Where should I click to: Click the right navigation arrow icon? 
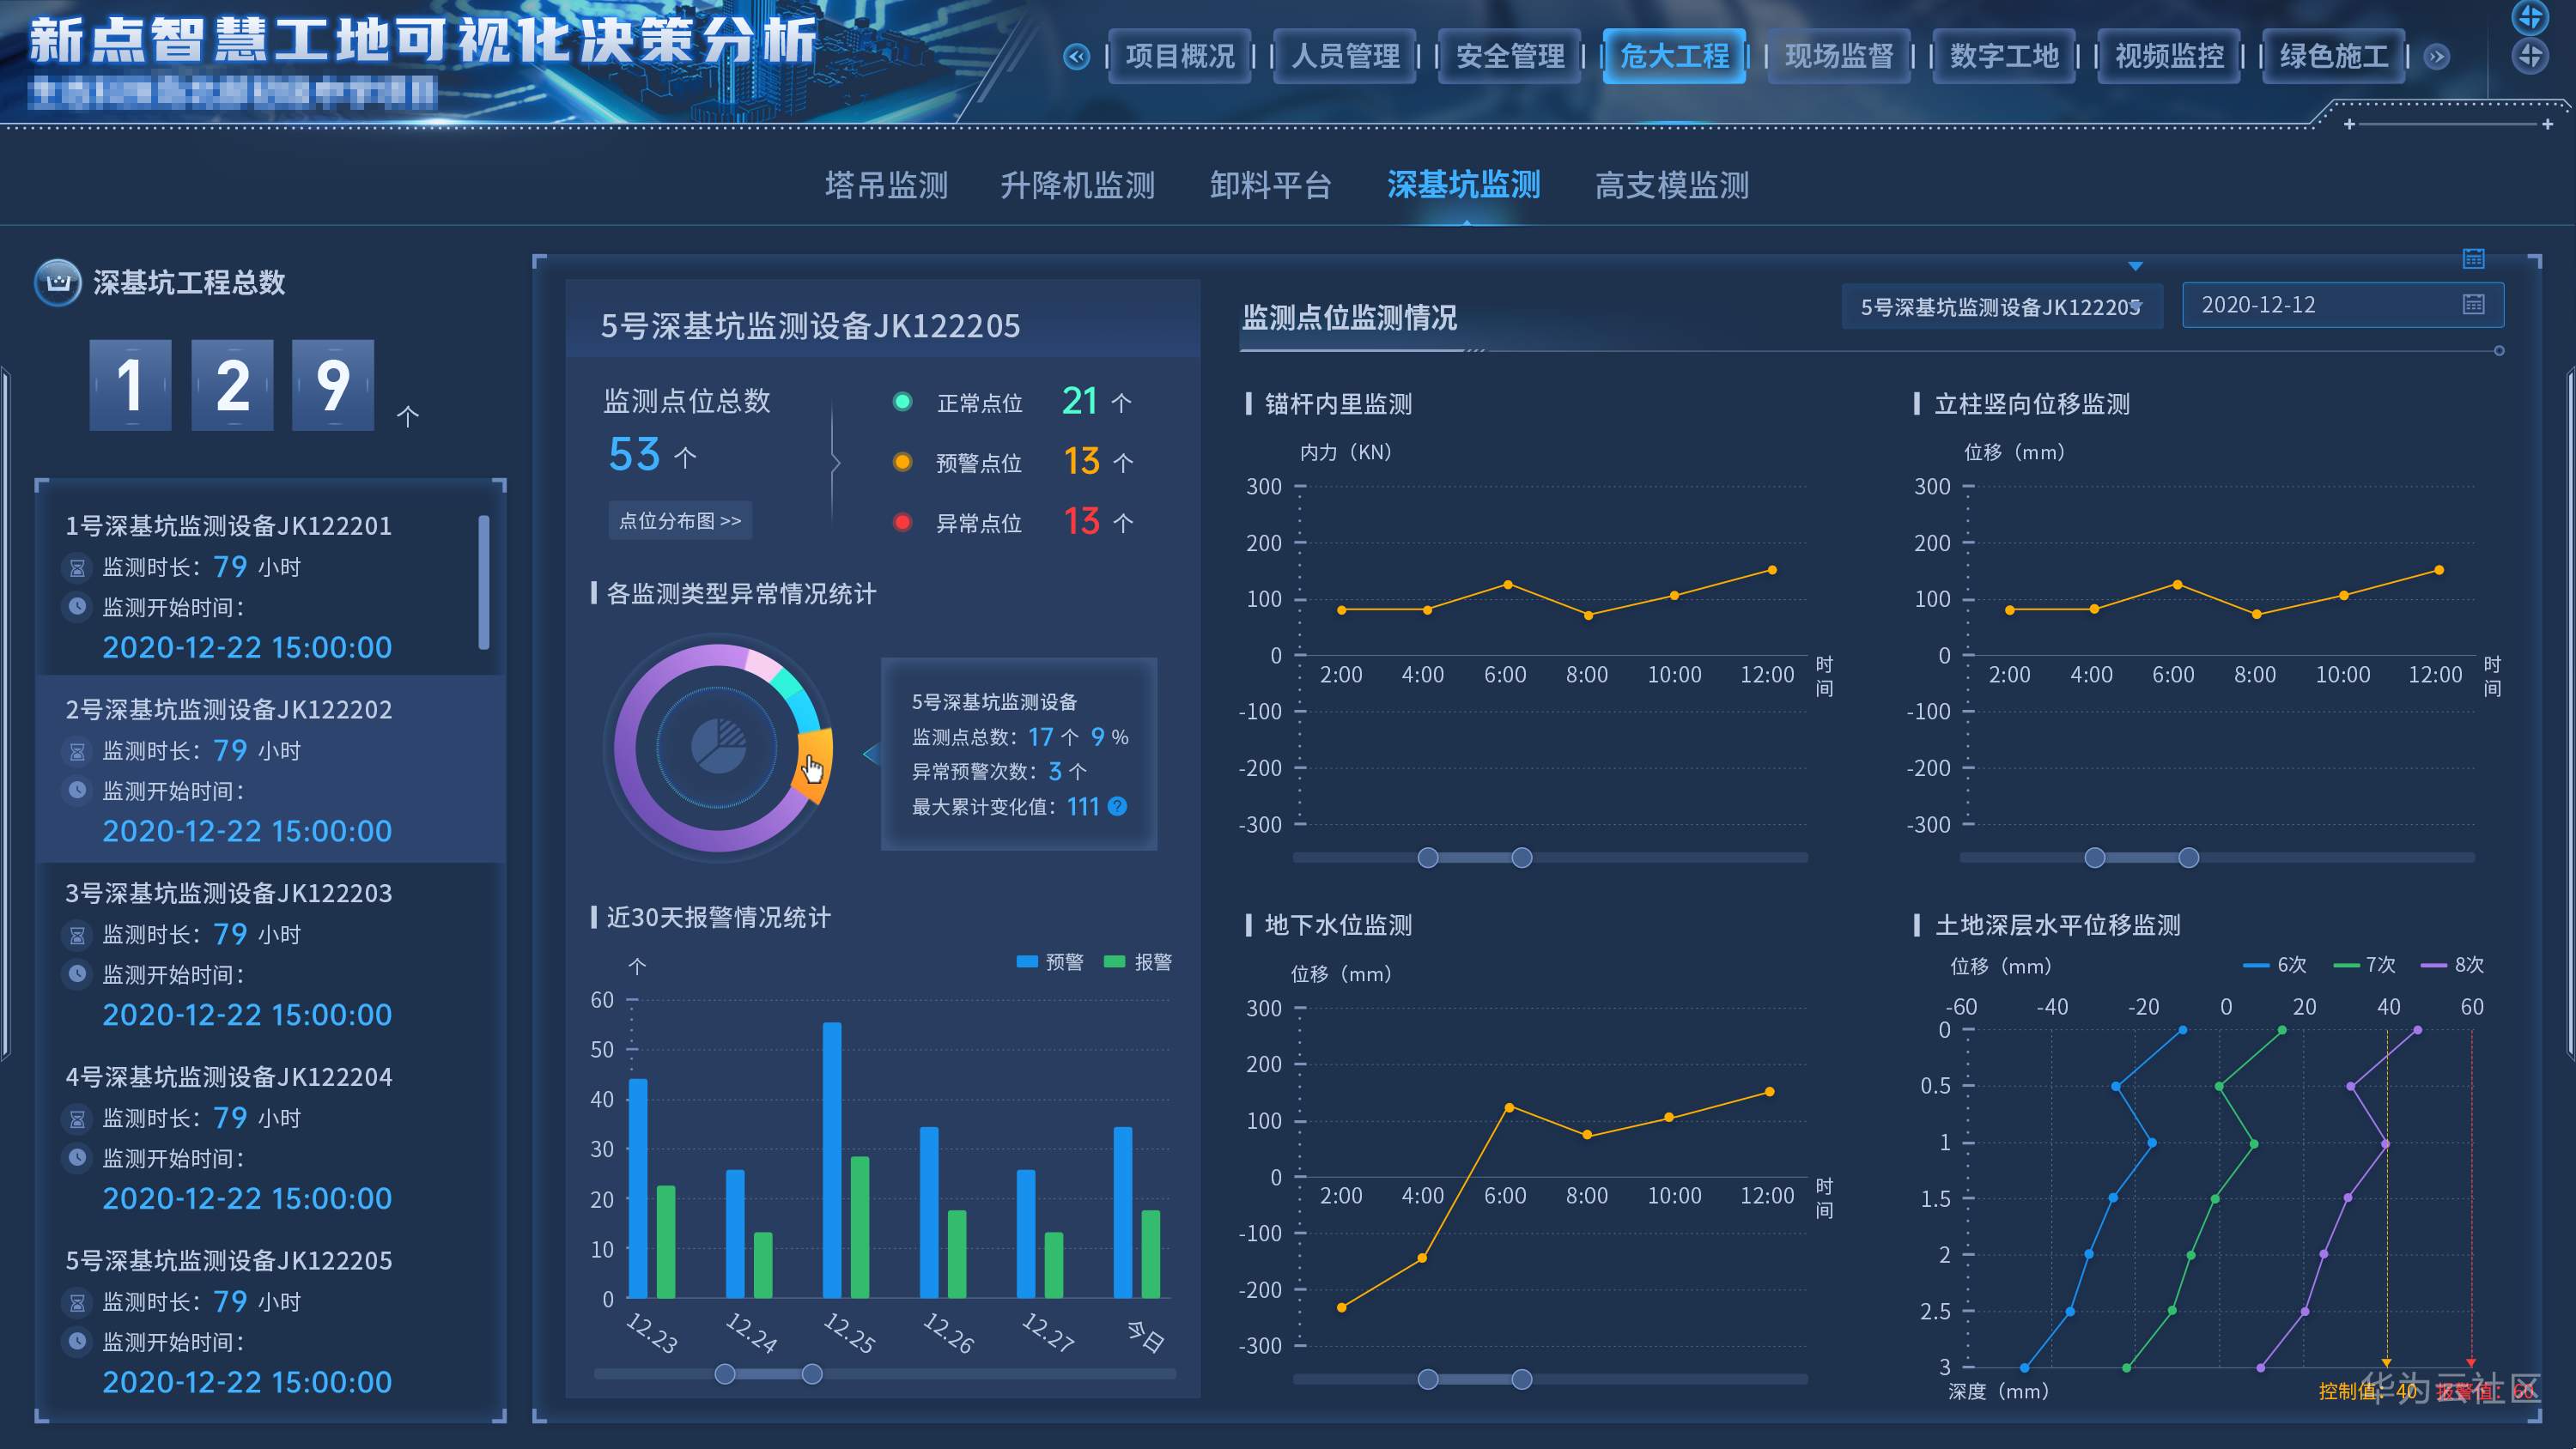2436,57
